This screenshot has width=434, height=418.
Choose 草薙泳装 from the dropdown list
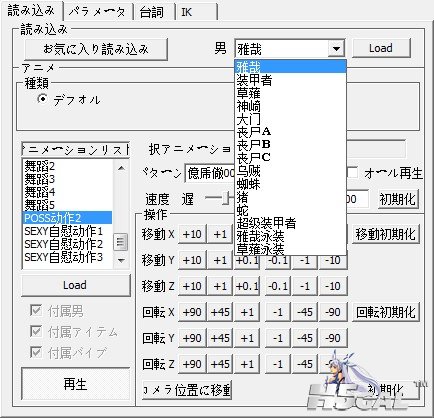[x=291, y=249]
